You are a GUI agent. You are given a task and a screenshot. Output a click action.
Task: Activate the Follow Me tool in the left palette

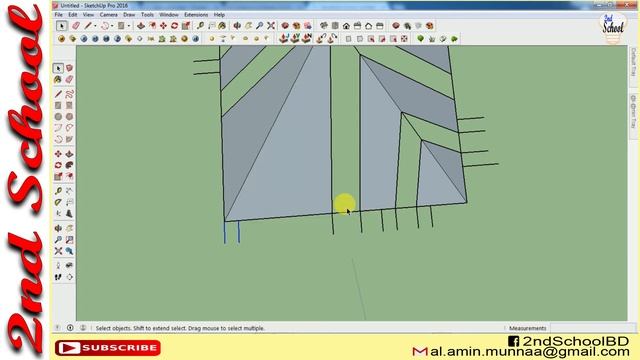(69, 165)
